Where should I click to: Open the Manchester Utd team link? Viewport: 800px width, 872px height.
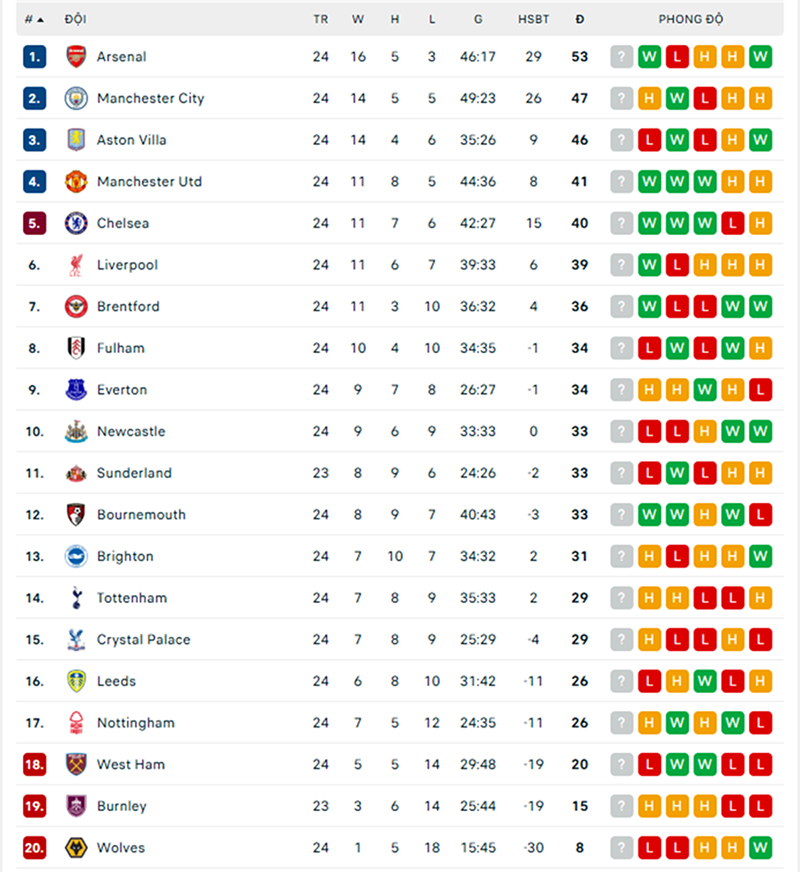149,182
